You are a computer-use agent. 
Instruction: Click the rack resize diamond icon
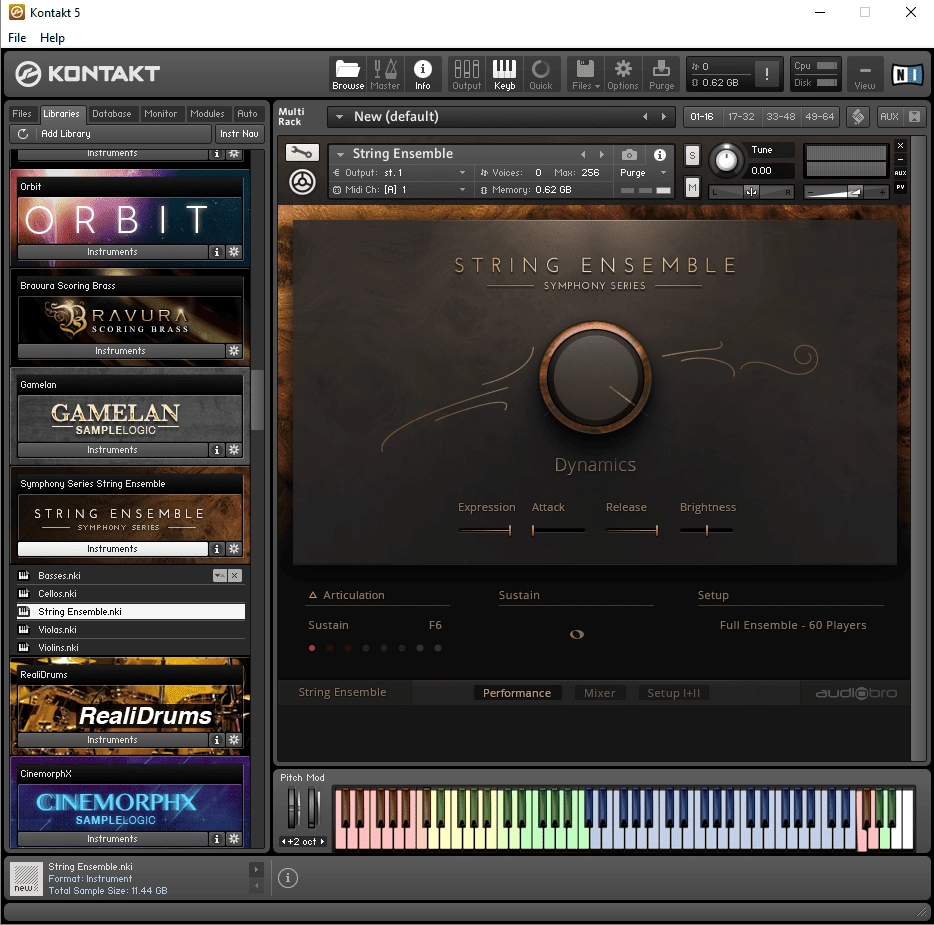pos(858,117)
